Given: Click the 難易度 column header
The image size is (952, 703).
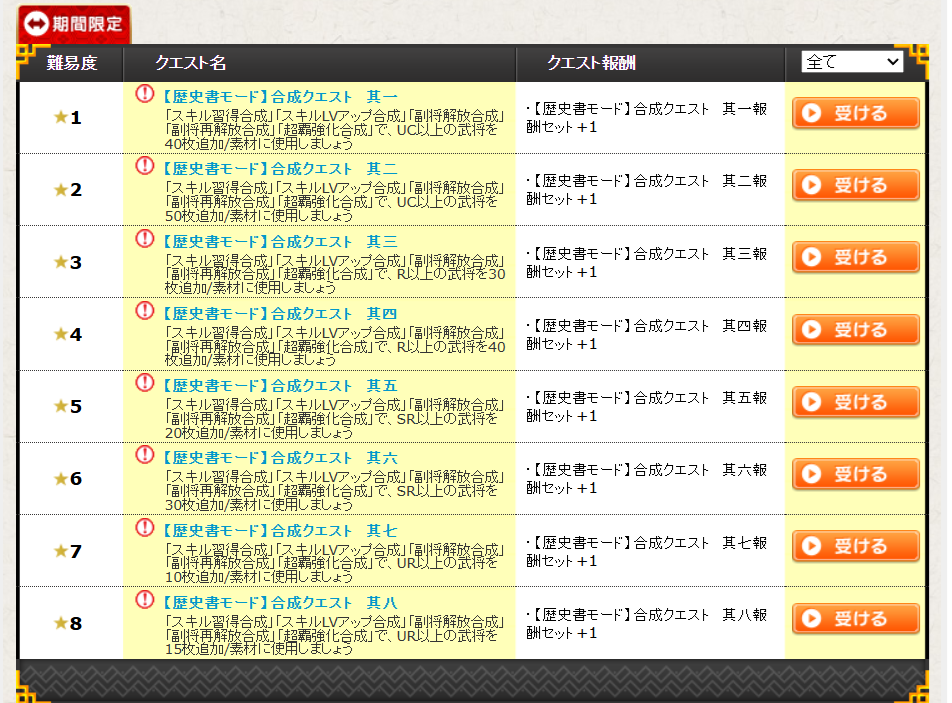Looking at the screenshot, I should (x=72, y=63).
